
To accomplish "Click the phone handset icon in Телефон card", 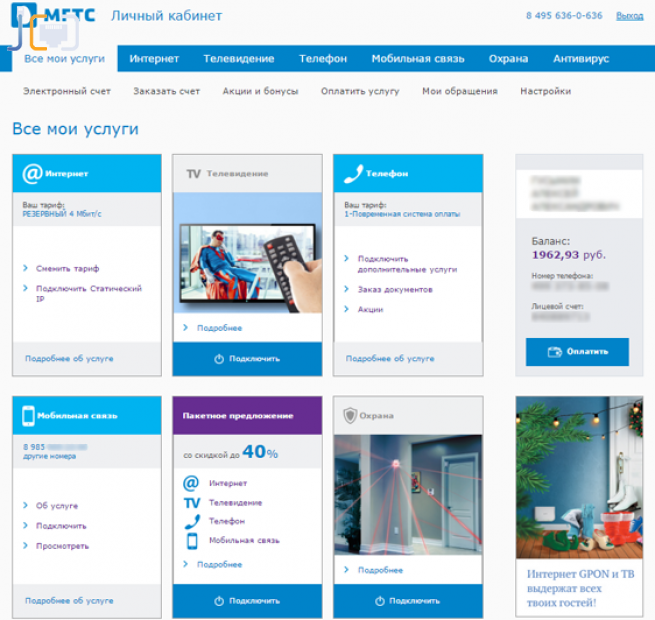I will [x=352, y=173].
